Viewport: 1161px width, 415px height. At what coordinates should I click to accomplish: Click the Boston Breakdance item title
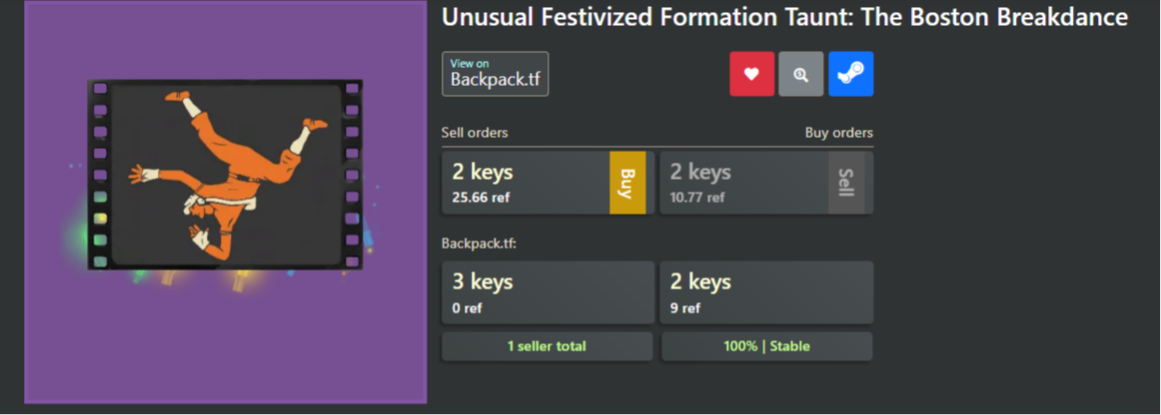(784, 18)
